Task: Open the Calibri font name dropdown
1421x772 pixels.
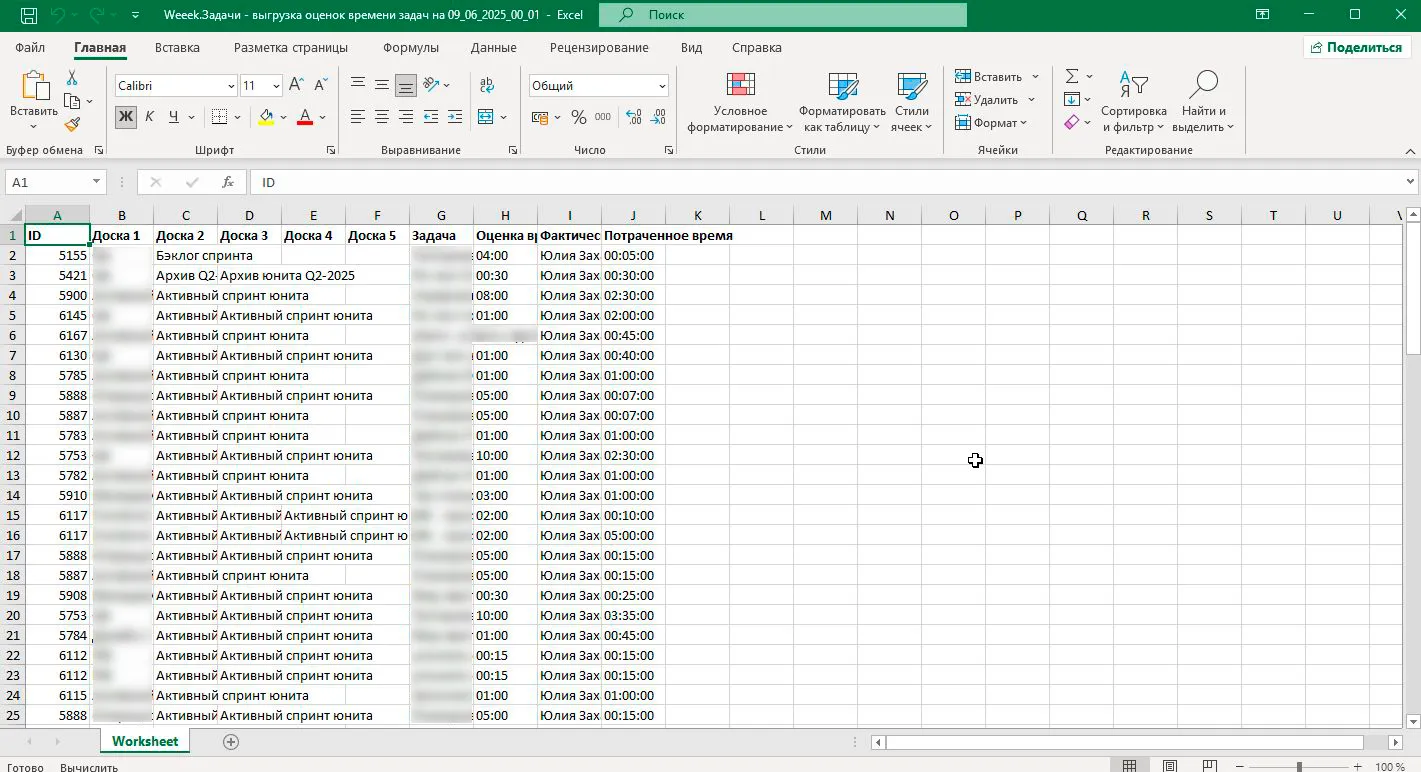Action: [x=232, y=87]
